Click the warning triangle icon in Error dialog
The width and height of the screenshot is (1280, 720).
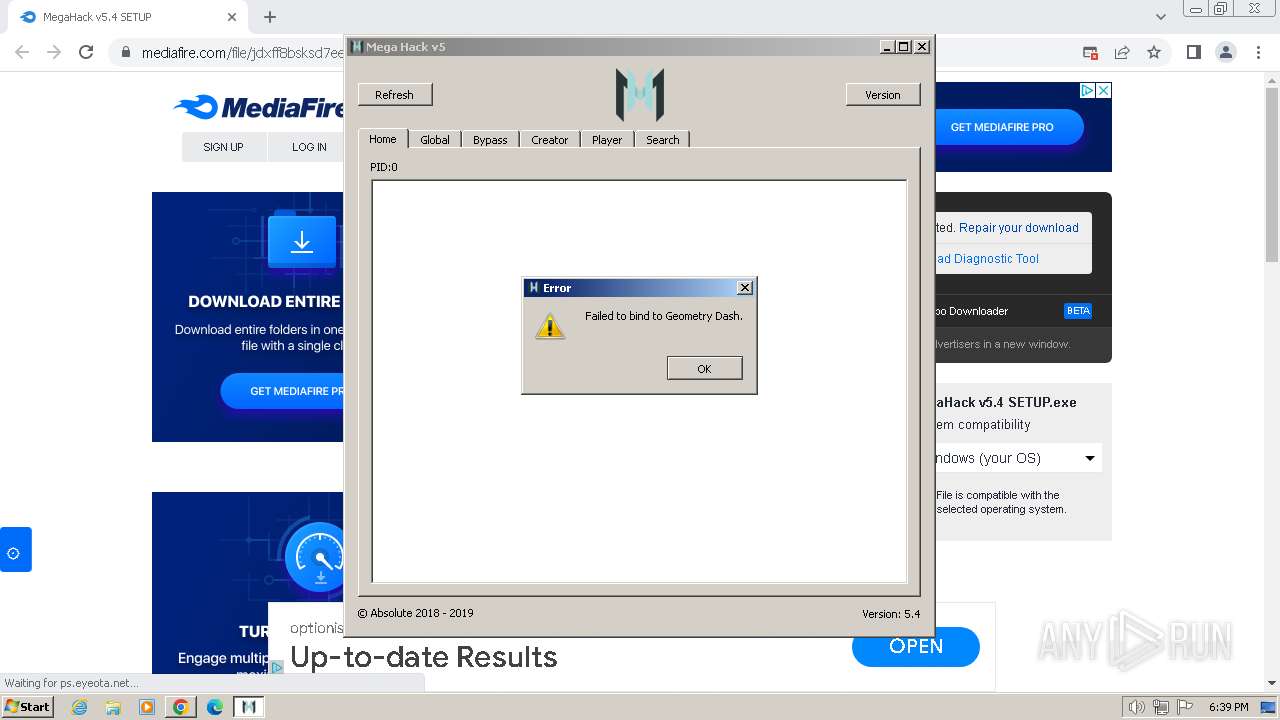(x=550, y=326)
